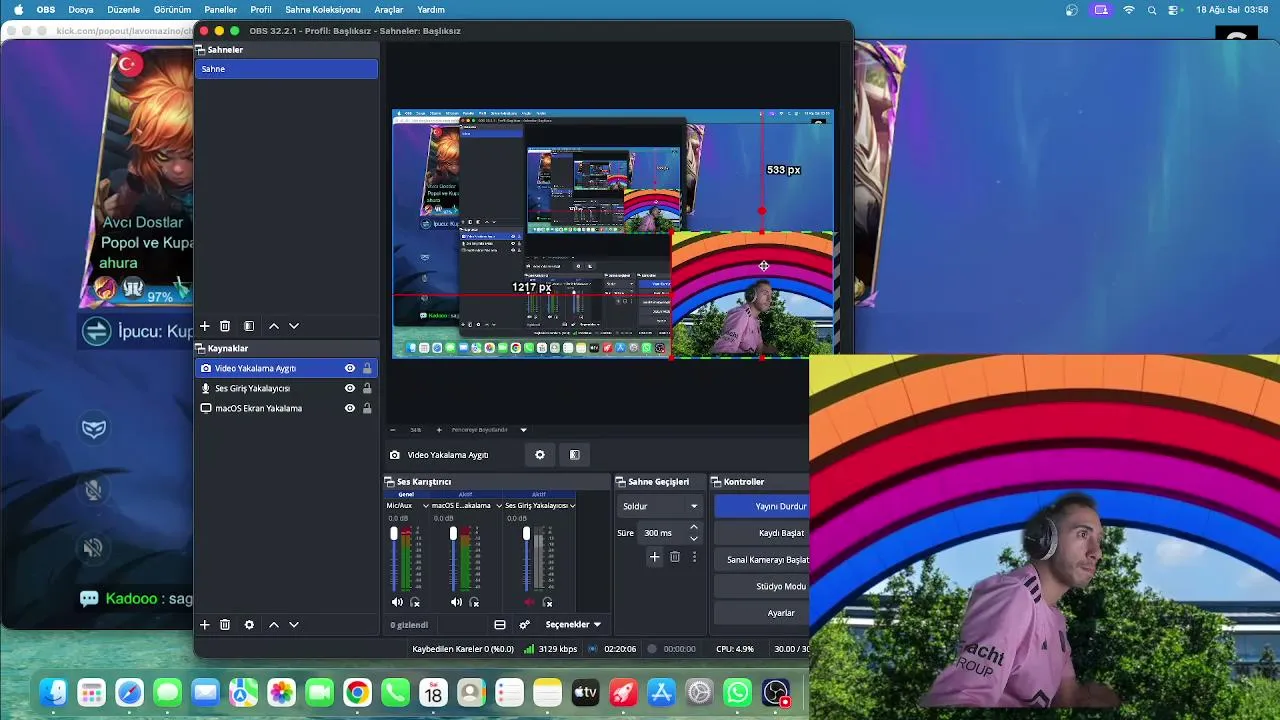Open Spotlight search in the menu bar
1280x720 pixels.
click(x=1152, y=10)
